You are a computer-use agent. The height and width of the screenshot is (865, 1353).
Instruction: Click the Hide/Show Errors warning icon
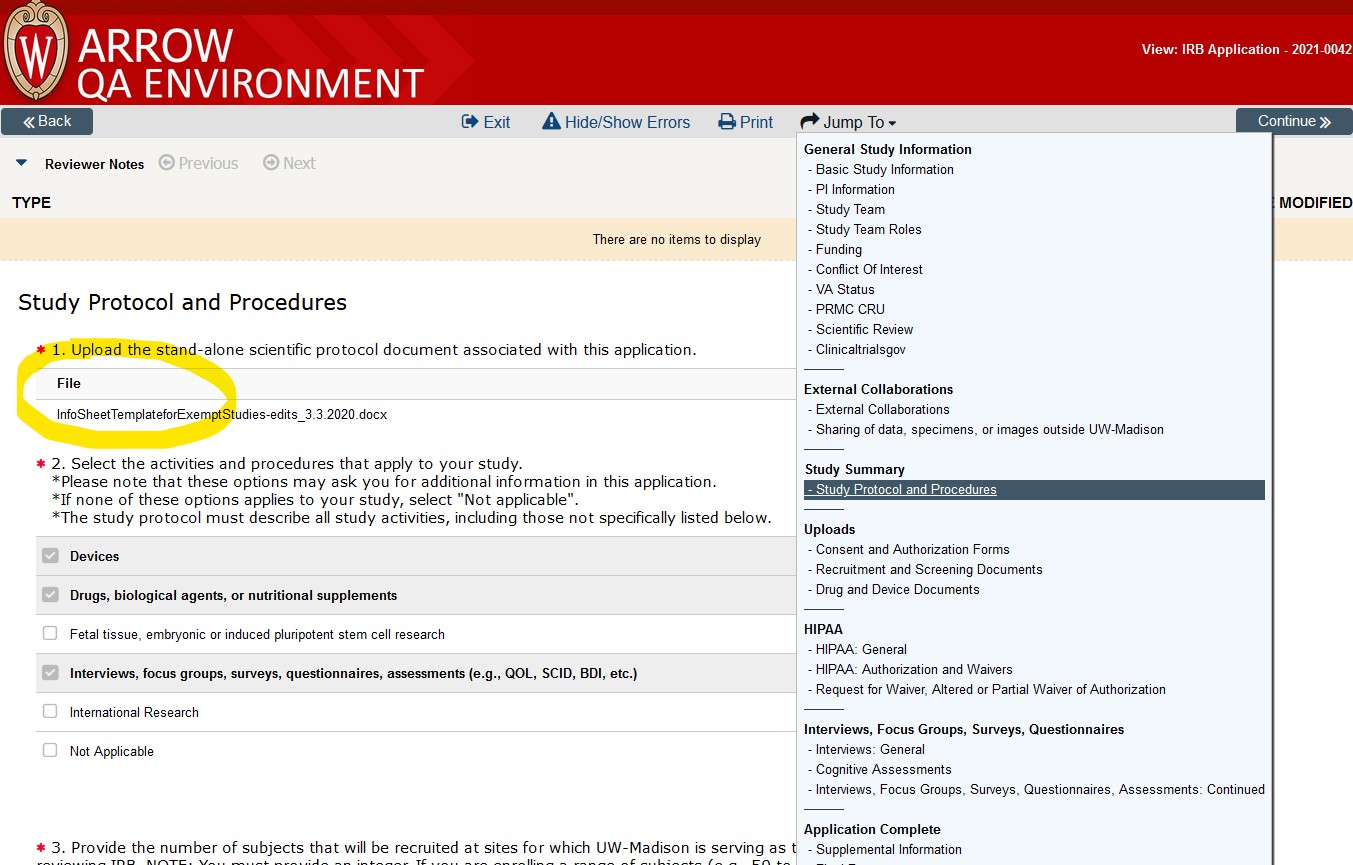(x=551, y=121)
